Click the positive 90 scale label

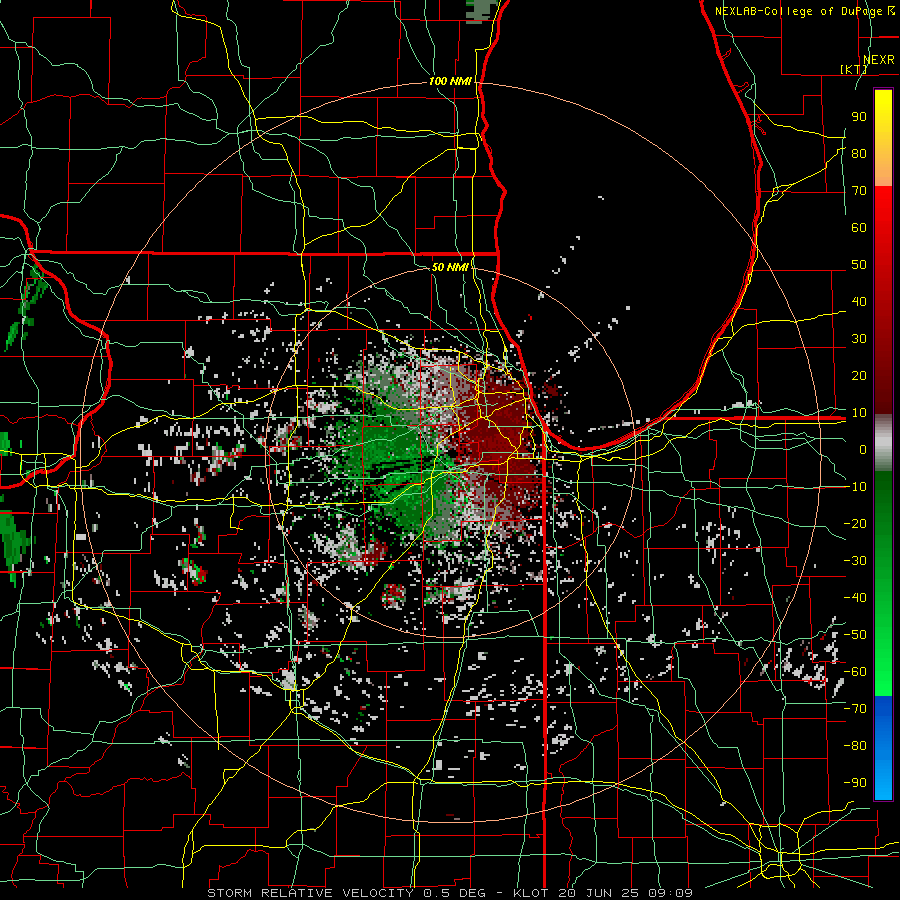click(x=859, y=117)
